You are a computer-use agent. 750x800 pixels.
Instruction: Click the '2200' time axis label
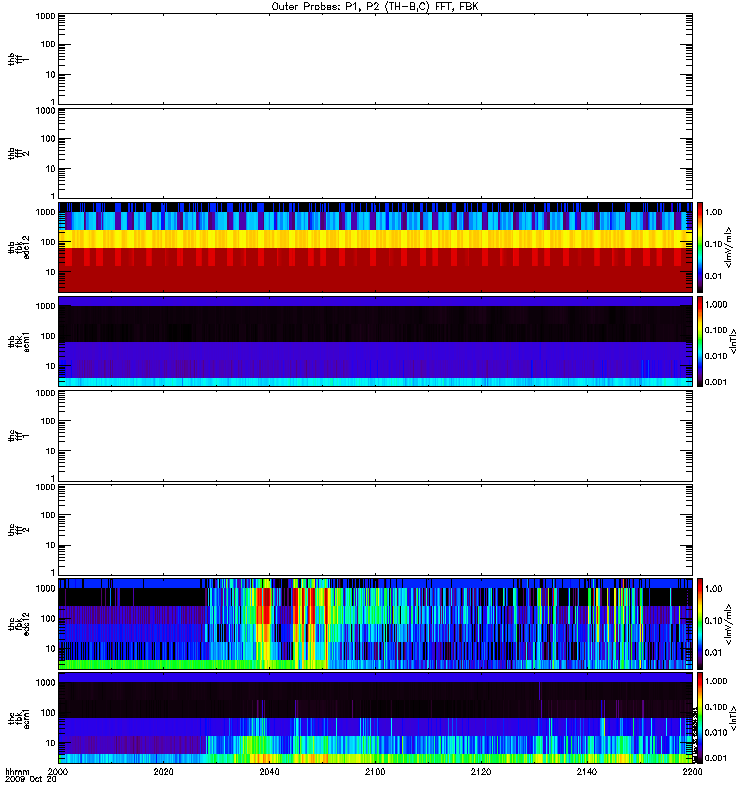(692, 771)
